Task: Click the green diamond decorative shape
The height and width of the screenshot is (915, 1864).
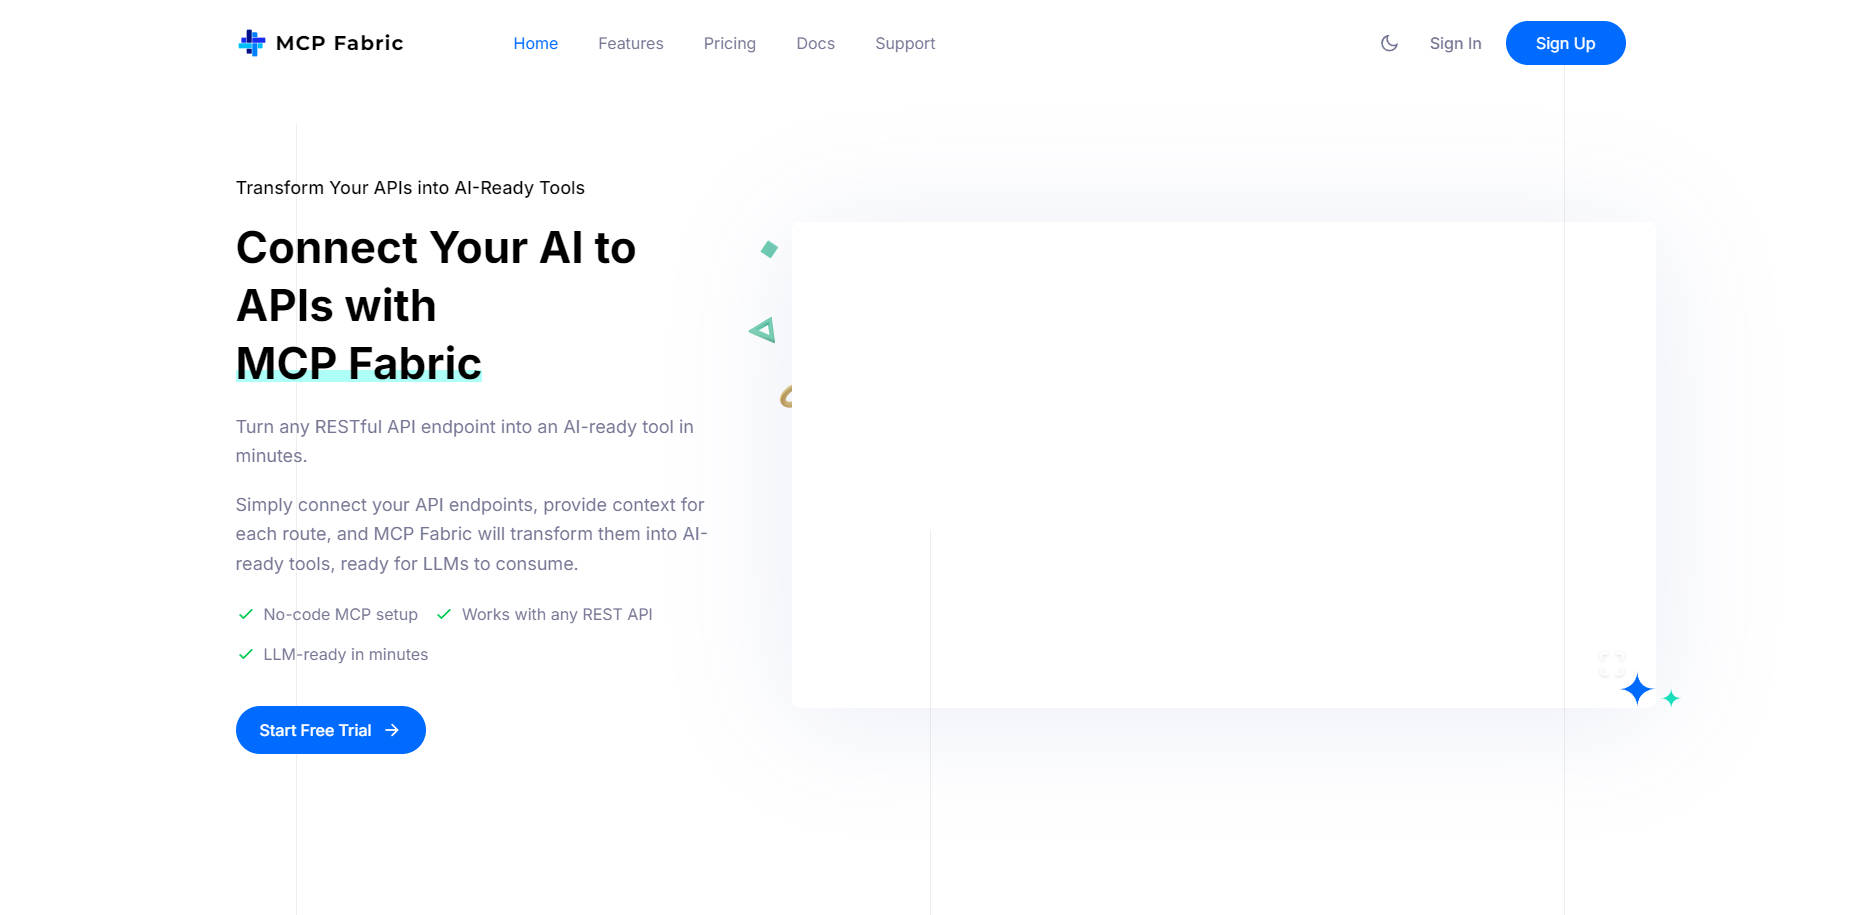Action: (769, 249)
